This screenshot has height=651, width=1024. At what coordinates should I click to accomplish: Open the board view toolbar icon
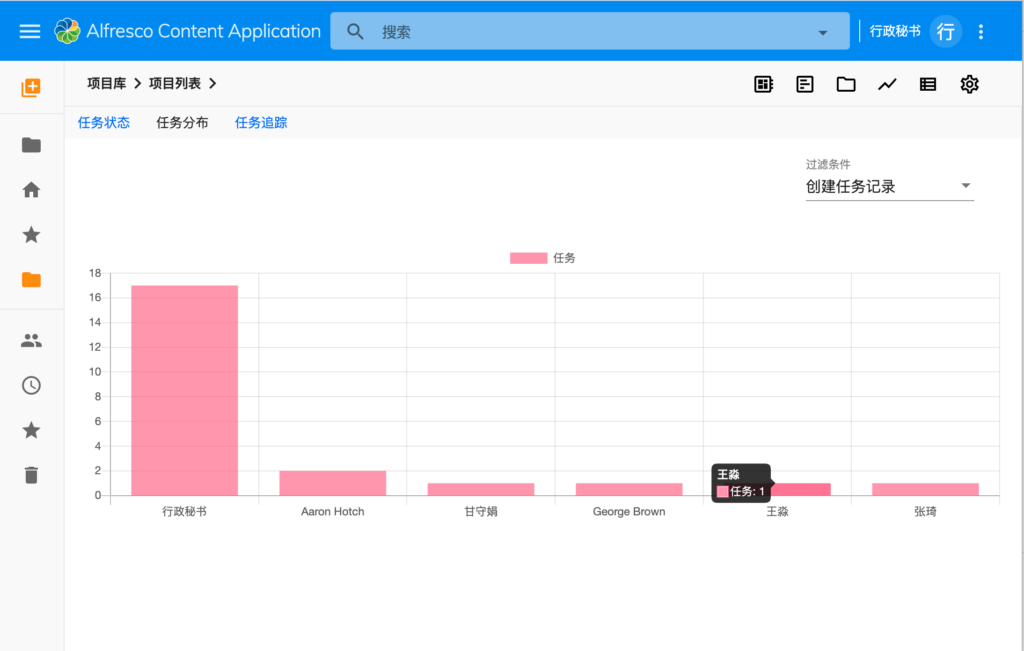763,84
